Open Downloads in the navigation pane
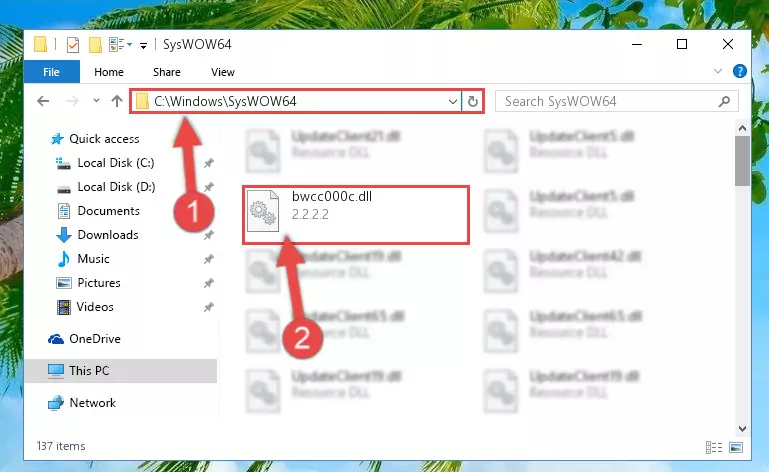Viewport: 769px width, 472px height. point(108,235)
